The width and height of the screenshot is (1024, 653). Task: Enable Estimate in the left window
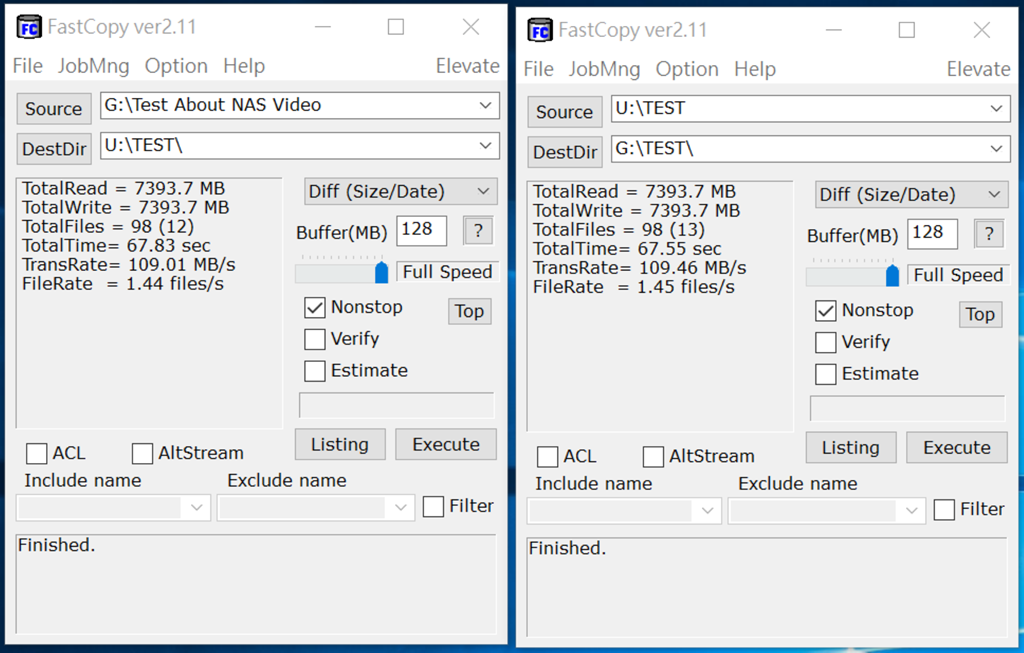click(x=315, y=371)
